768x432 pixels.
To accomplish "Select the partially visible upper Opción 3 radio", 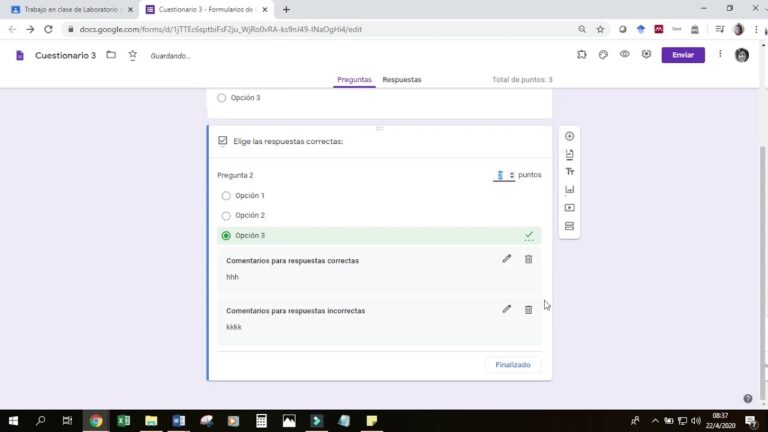I will [x=221, y=98].
